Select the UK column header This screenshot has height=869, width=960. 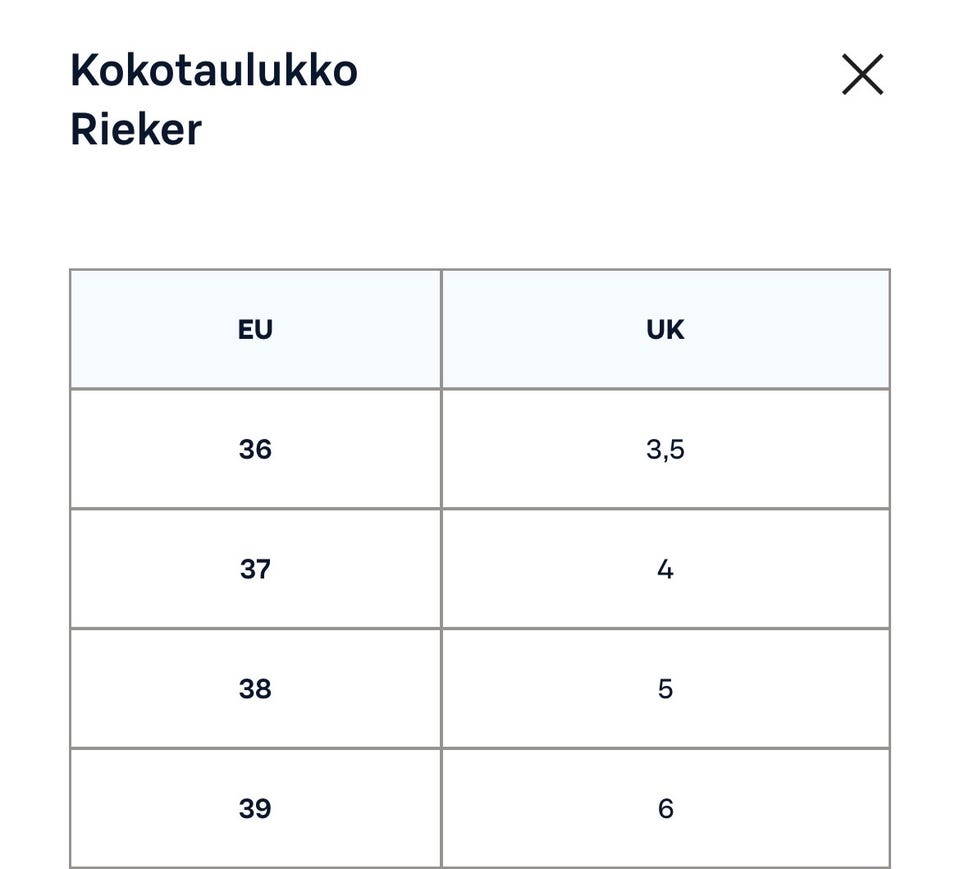[x=665, y=328]
